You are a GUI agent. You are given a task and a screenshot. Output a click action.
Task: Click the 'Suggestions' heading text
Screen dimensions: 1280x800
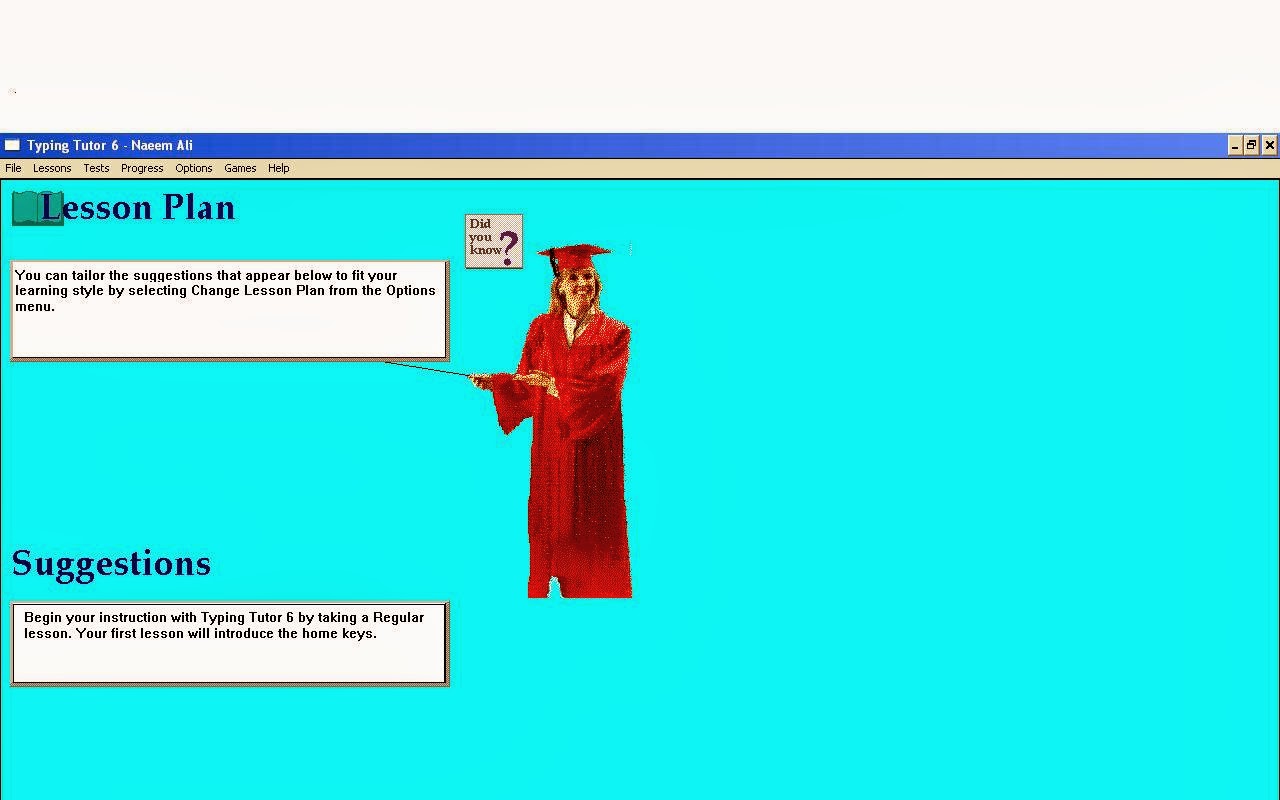coord(110,563)
